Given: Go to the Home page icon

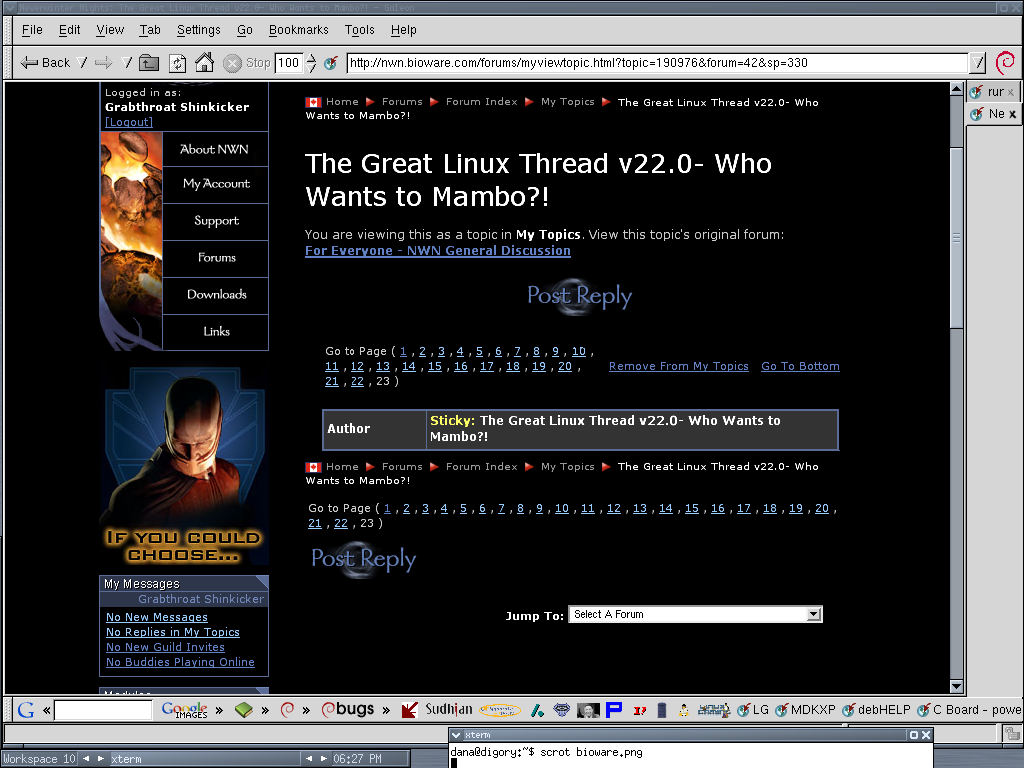Looking at the screenshot, I should [x=204, y=63].
